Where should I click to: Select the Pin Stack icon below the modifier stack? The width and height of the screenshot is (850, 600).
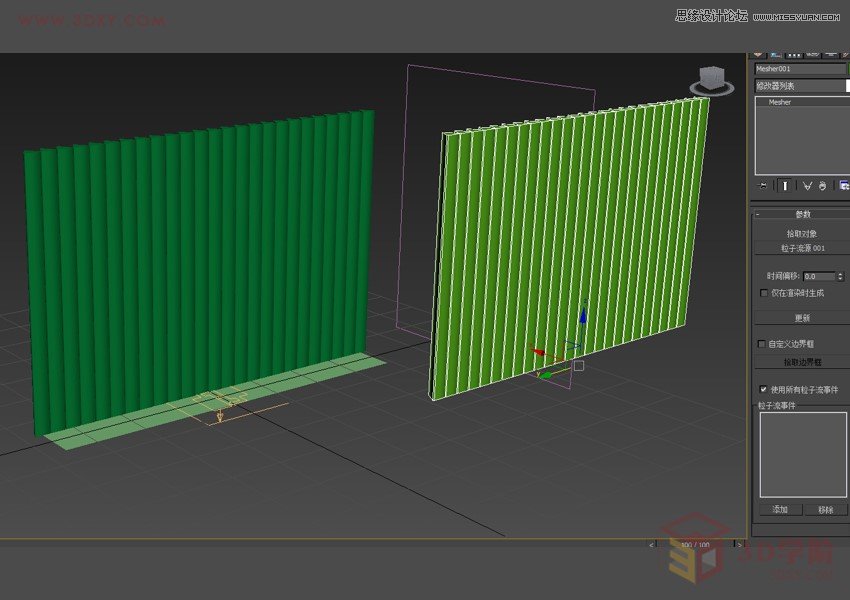tap(763, 184)
